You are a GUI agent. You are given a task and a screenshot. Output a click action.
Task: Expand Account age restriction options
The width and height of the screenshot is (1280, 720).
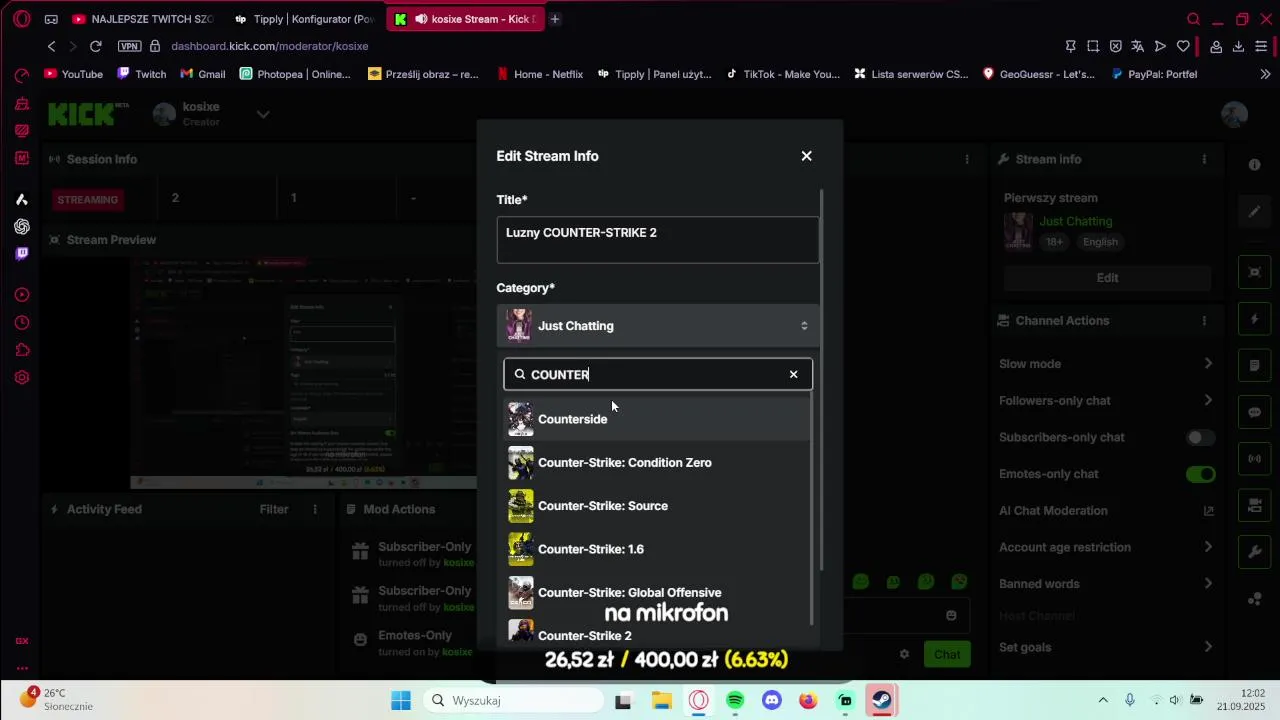tap(1208, 547)
